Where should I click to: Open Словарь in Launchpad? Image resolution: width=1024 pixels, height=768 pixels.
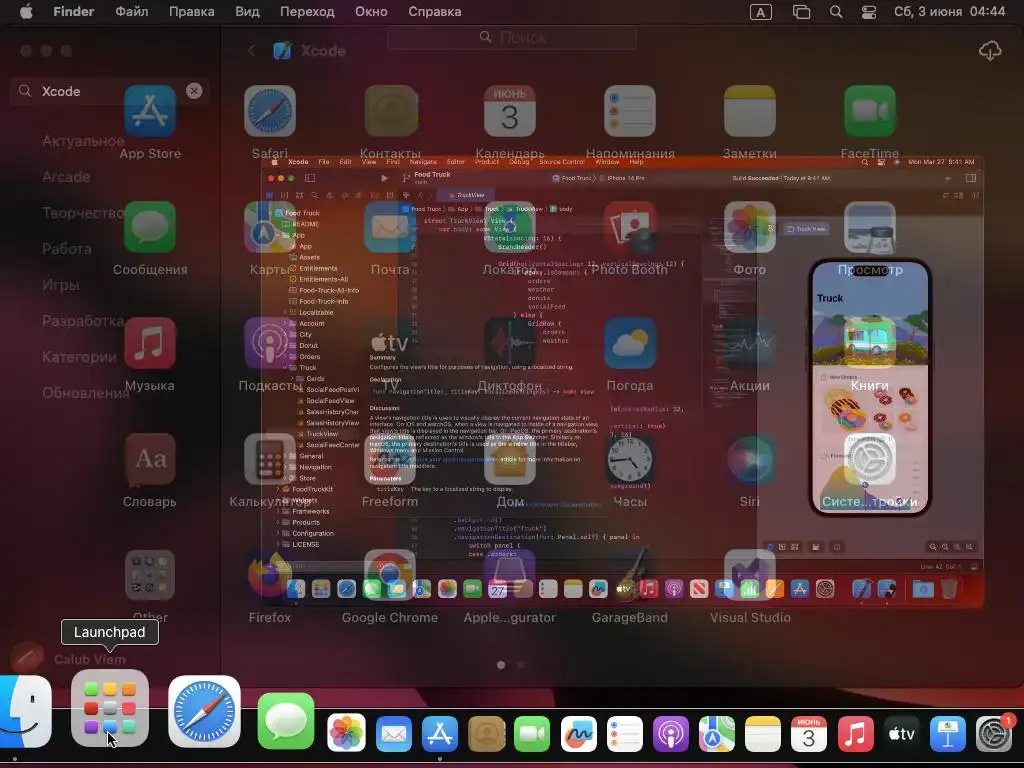(x=150, y=459)
